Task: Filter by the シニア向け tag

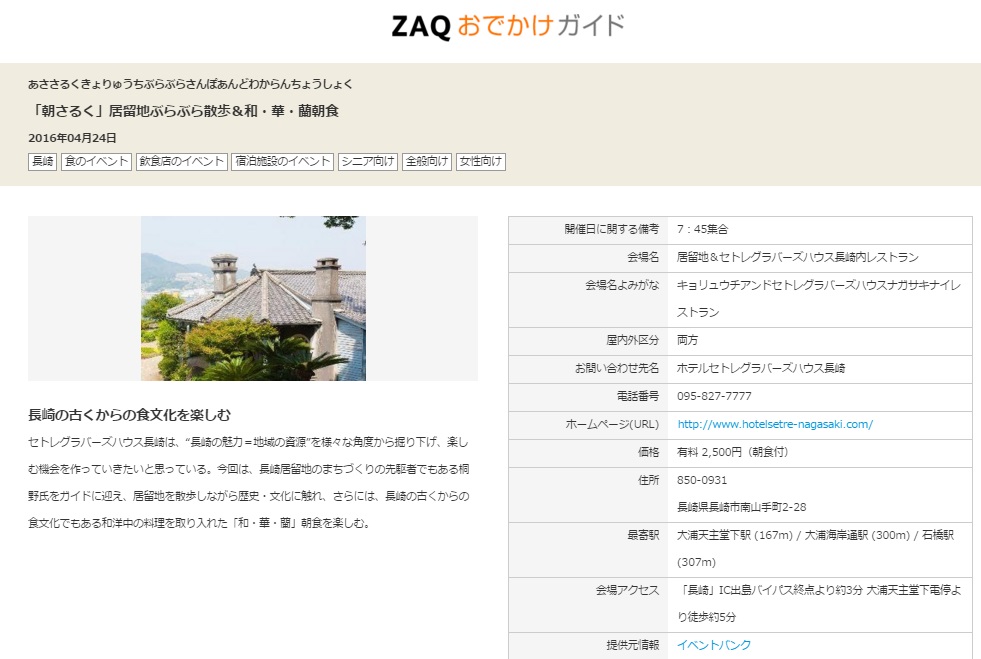Action: (368, 162)
